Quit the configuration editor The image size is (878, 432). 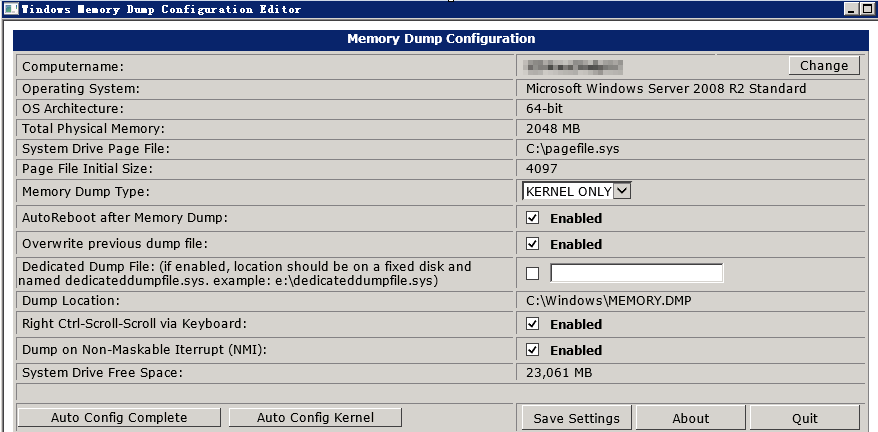click(804, 418)
